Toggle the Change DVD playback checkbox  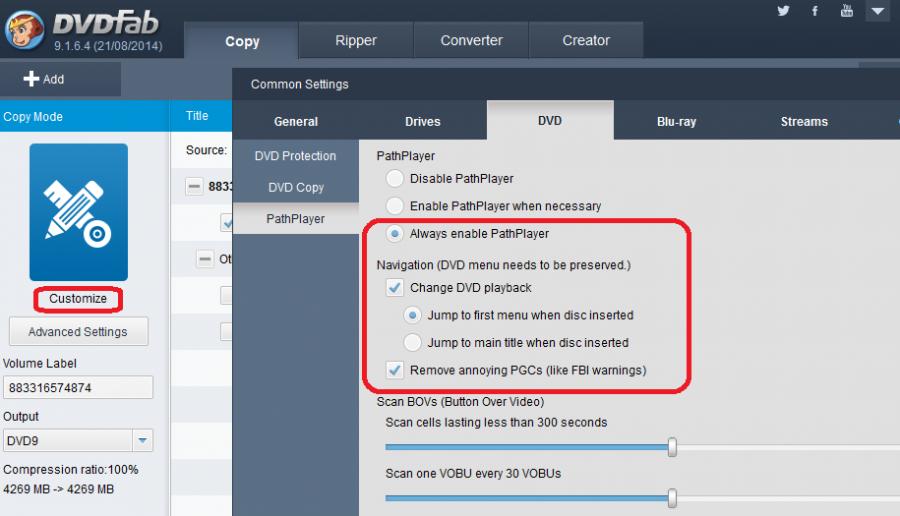(x=395, y=288)
